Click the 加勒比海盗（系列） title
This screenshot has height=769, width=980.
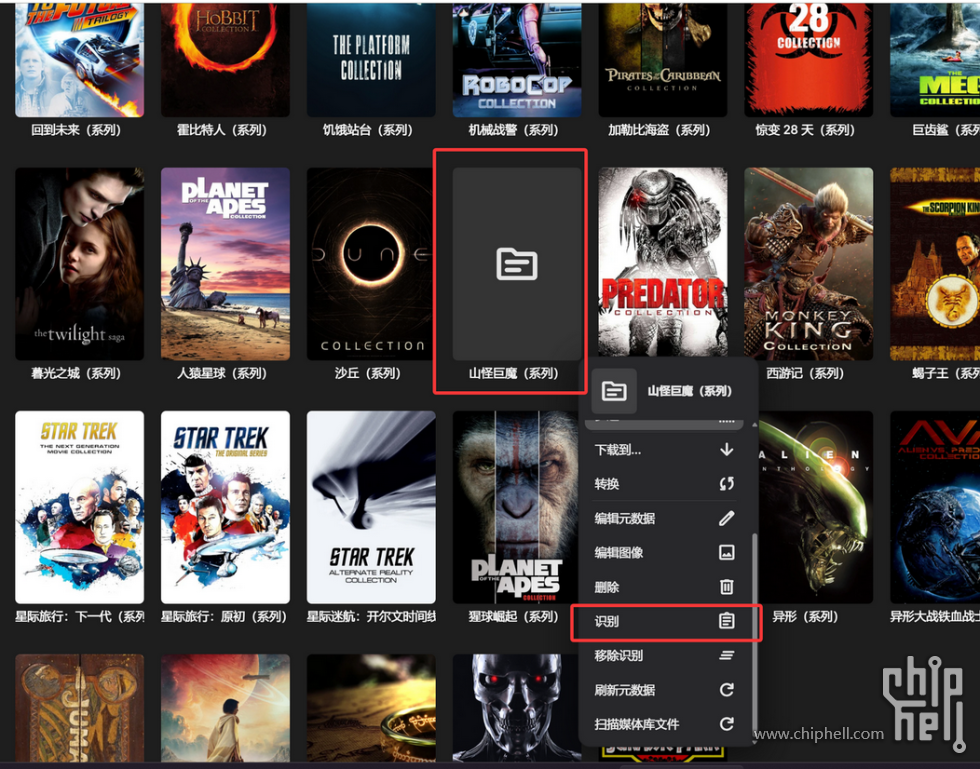point(659,130)
